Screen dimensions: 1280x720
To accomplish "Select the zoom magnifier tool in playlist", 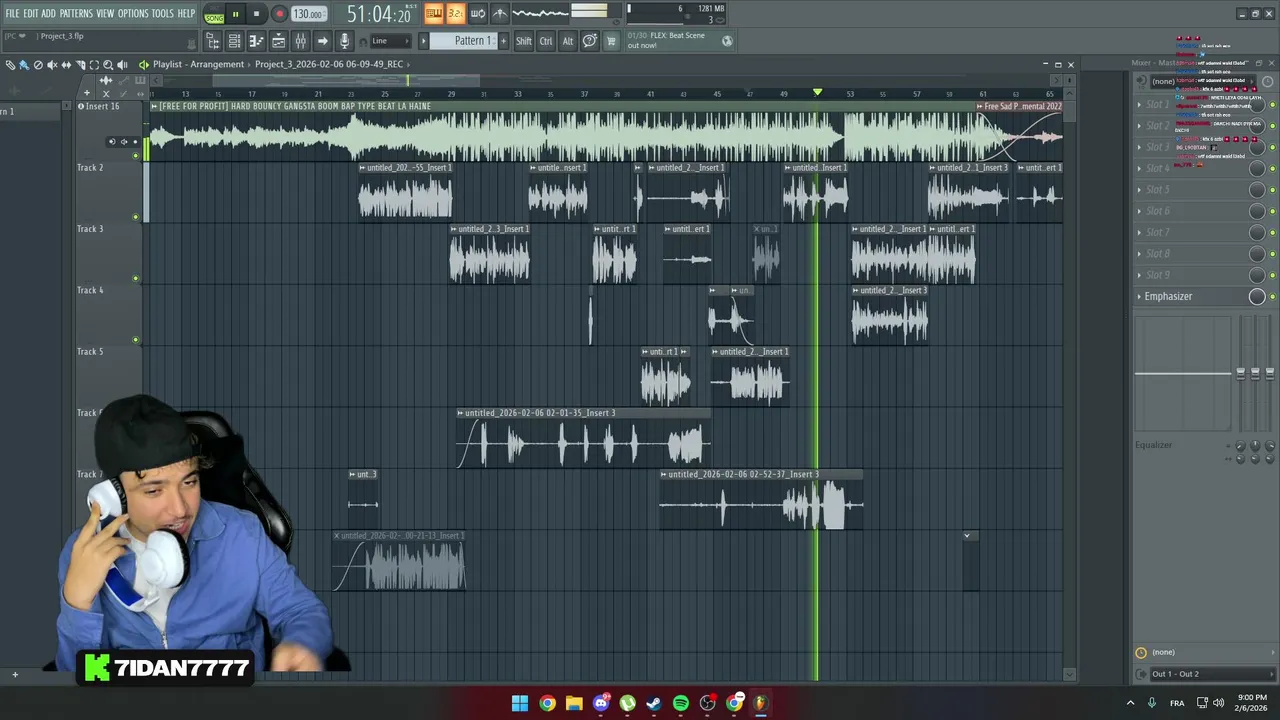I will [x=108, y=65].
